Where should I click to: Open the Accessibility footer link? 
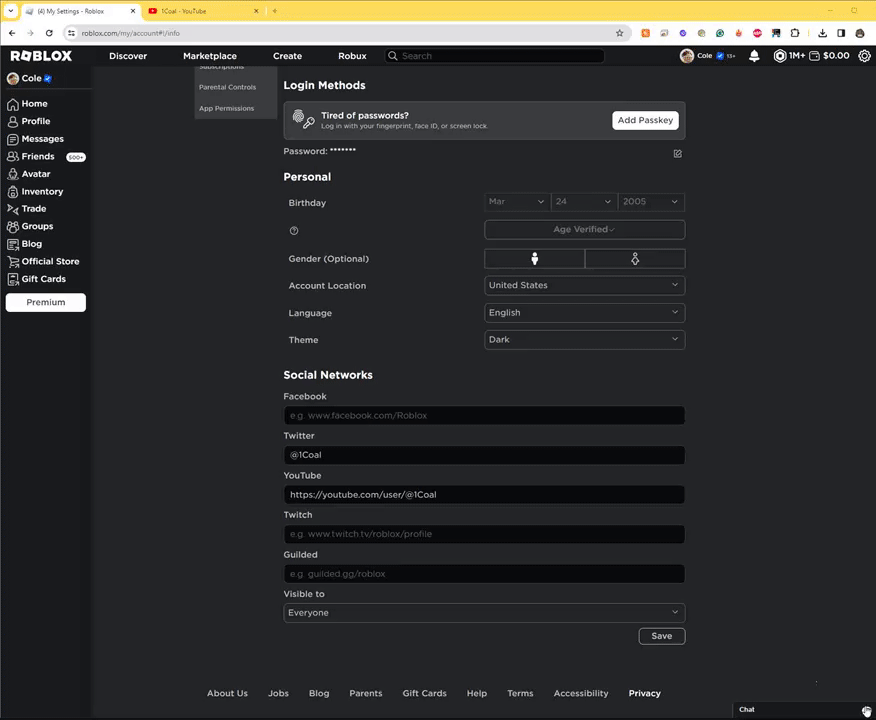[x=581, y=693]
